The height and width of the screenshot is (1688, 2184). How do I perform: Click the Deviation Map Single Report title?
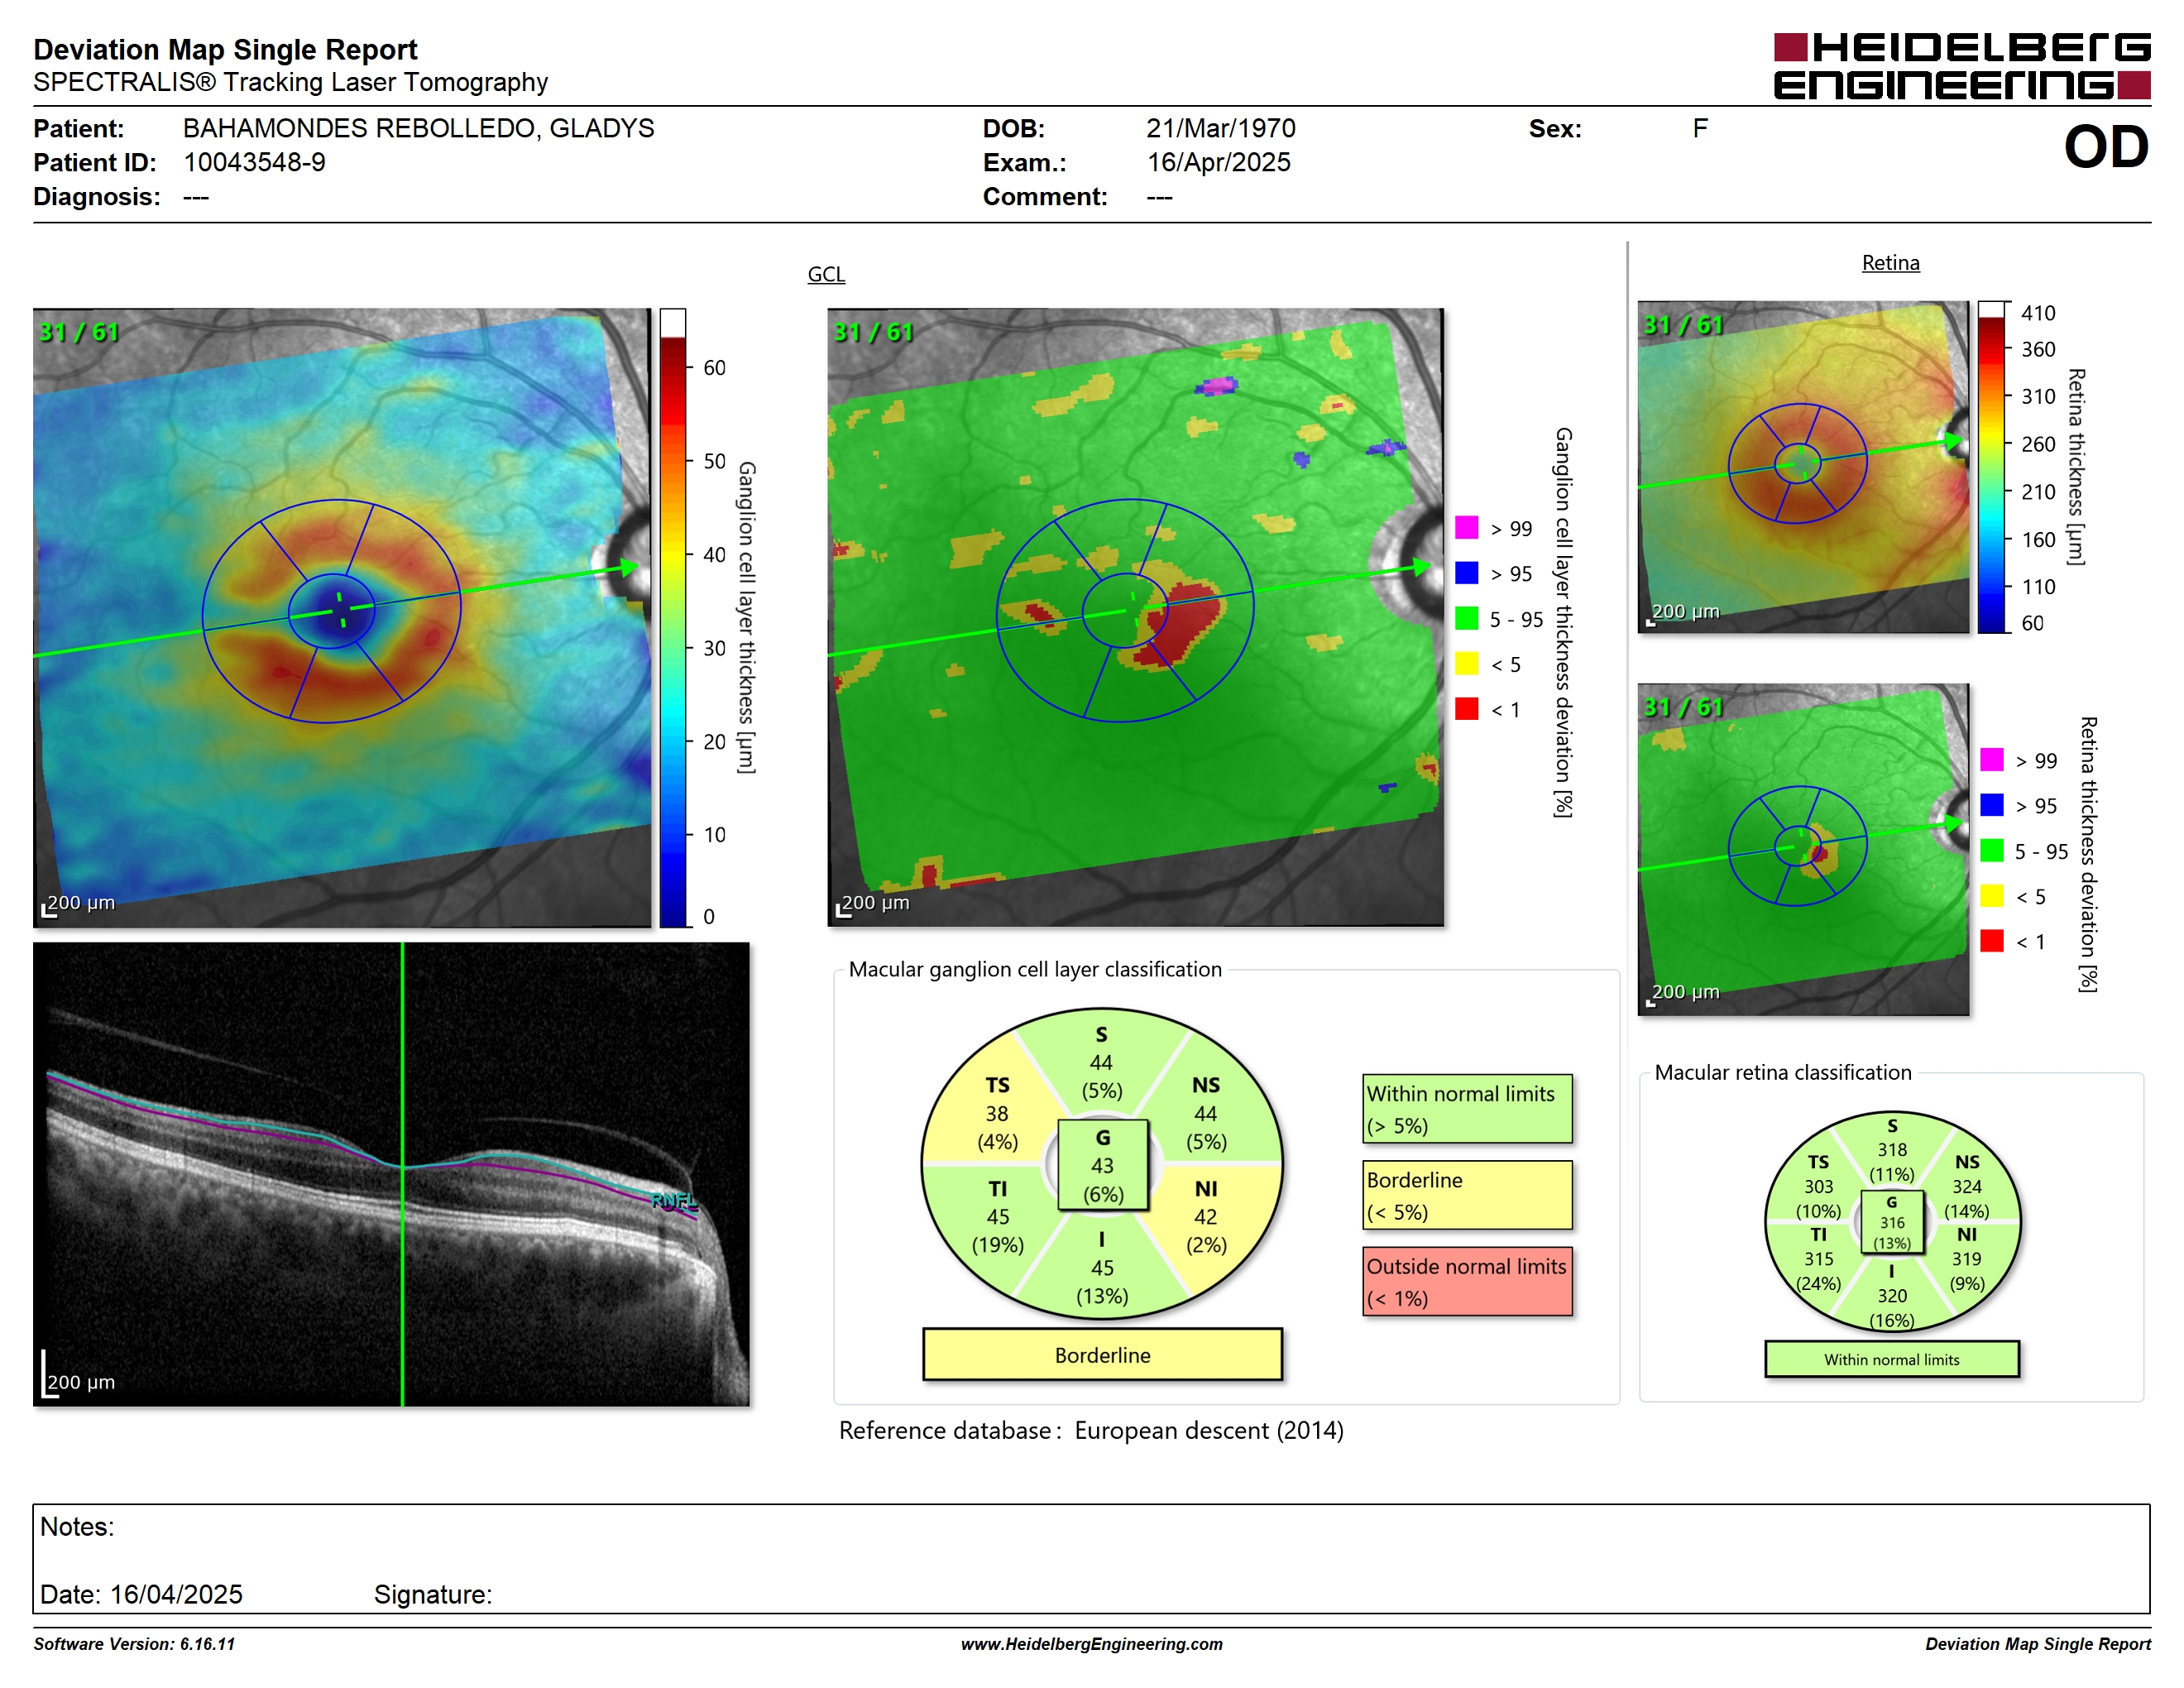[225, 49]
